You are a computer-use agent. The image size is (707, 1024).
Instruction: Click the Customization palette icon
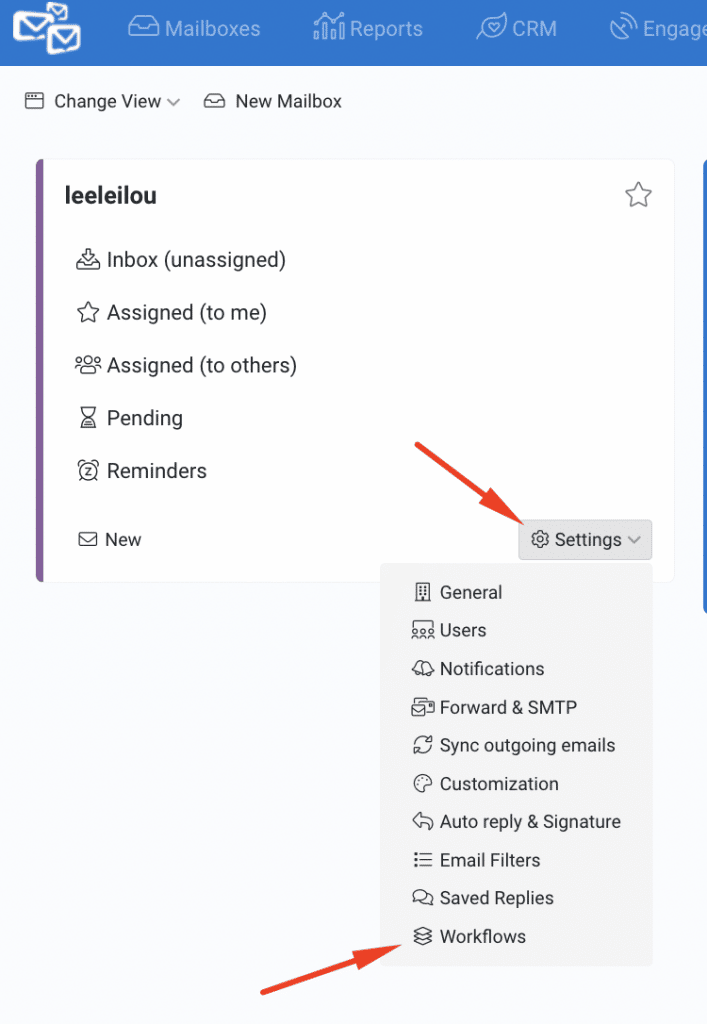point(423,784)
